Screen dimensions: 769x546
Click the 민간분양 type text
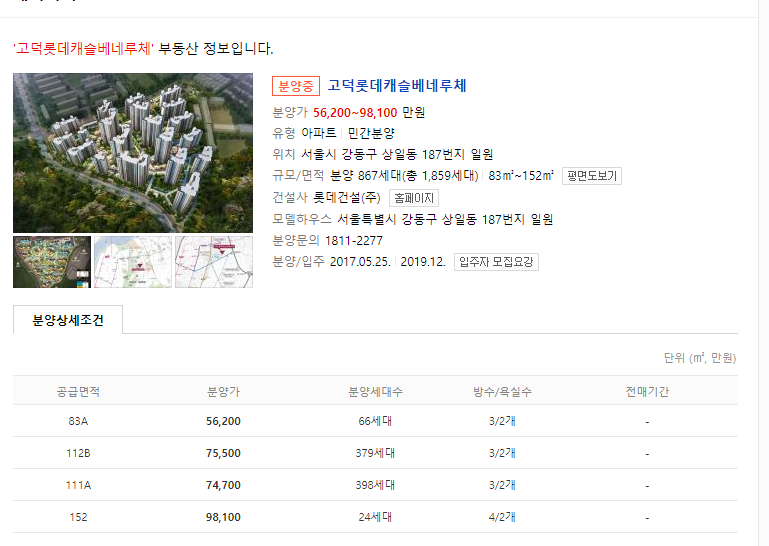371,133
